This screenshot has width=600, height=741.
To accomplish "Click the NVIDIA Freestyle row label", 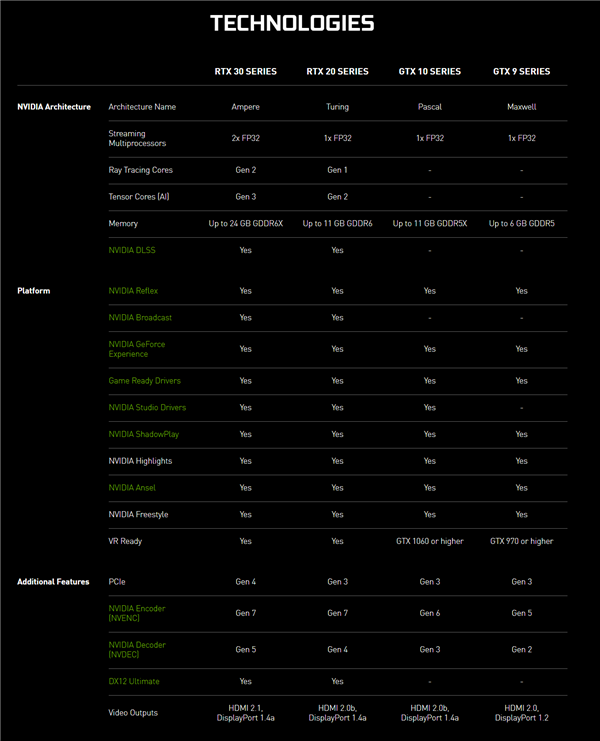I will click(x=138, y=514).
